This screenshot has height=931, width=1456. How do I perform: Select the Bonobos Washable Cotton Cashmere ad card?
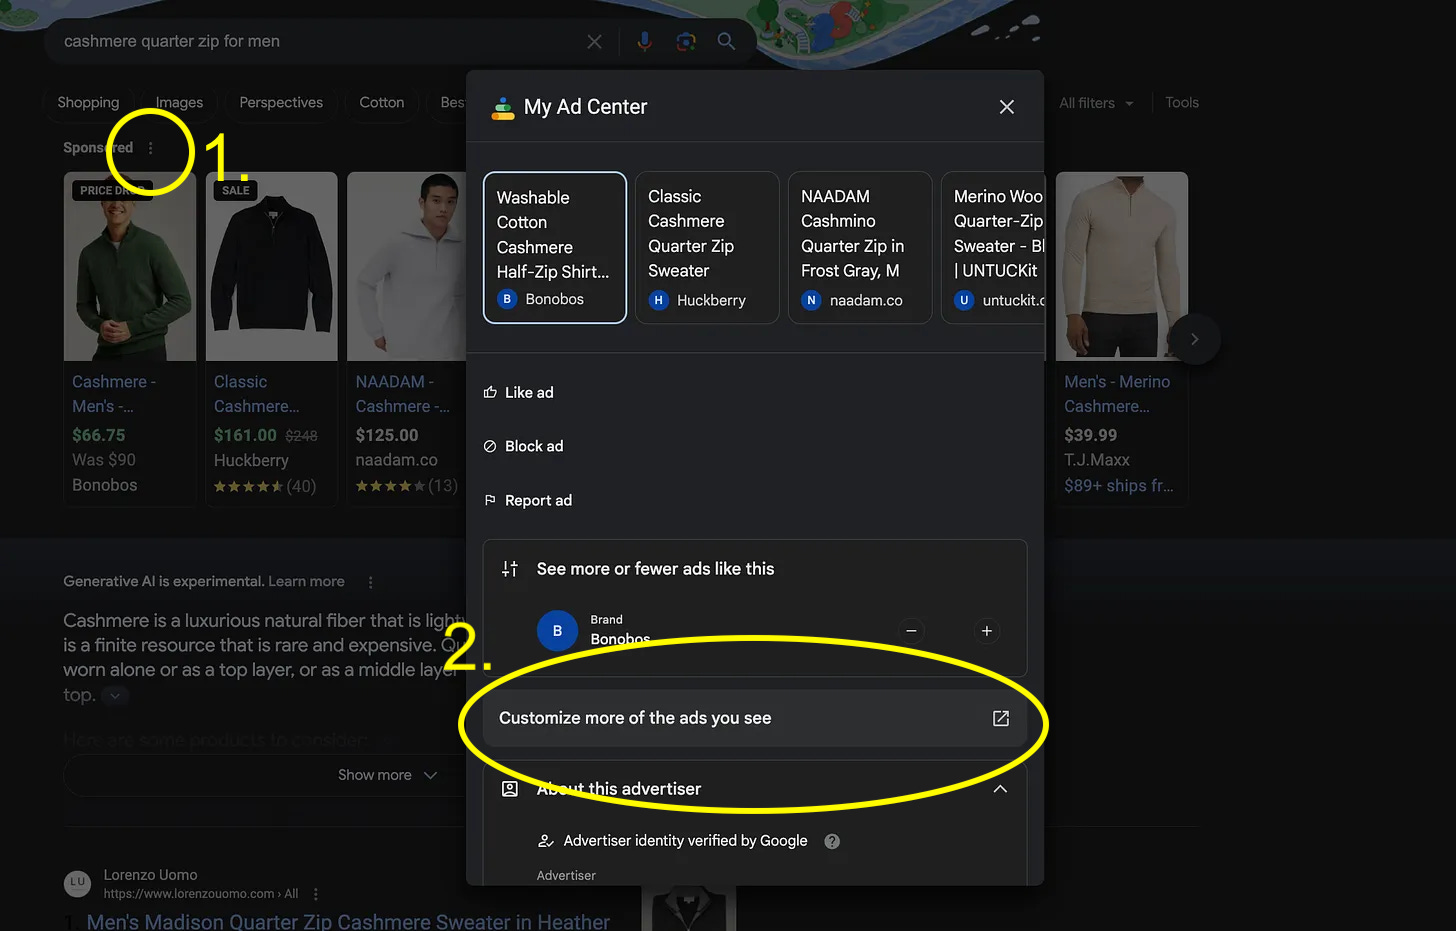555,248
